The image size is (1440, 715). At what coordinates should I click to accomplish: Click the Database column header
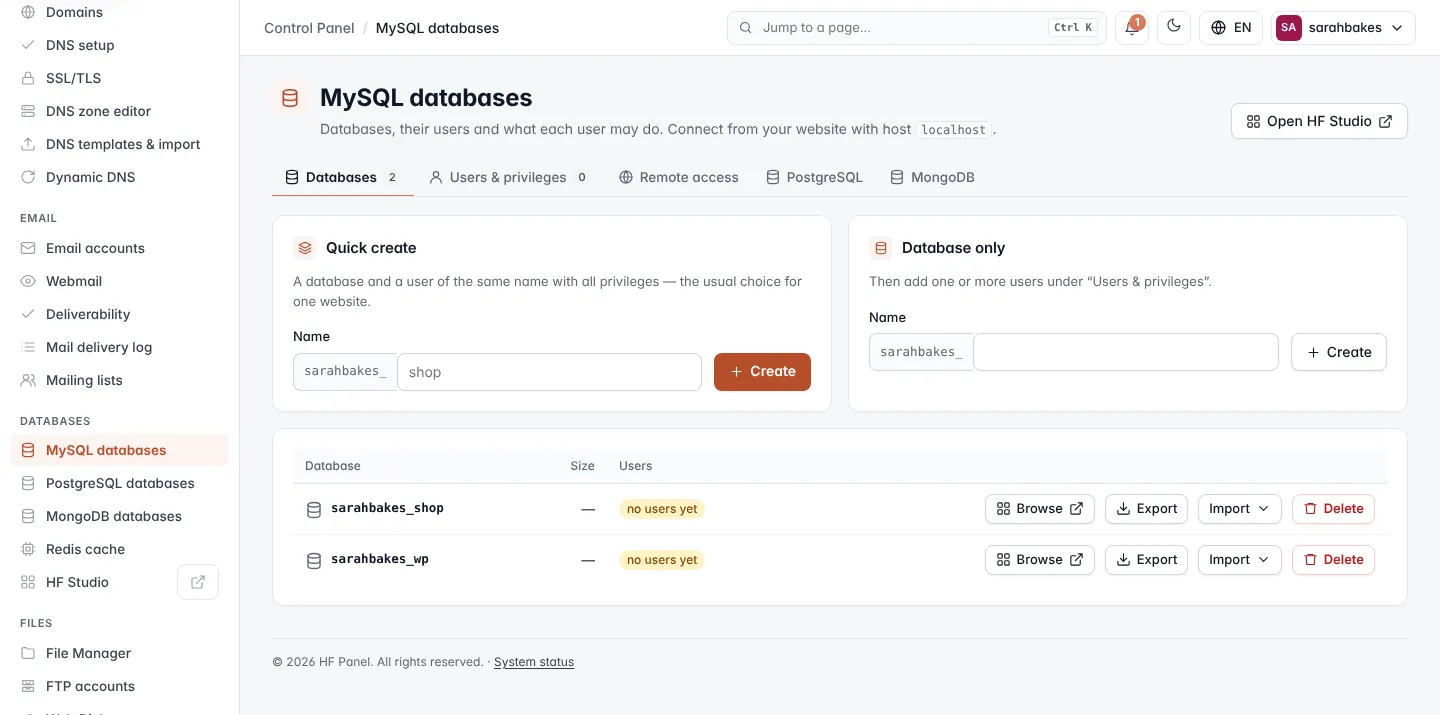[333, 466]
